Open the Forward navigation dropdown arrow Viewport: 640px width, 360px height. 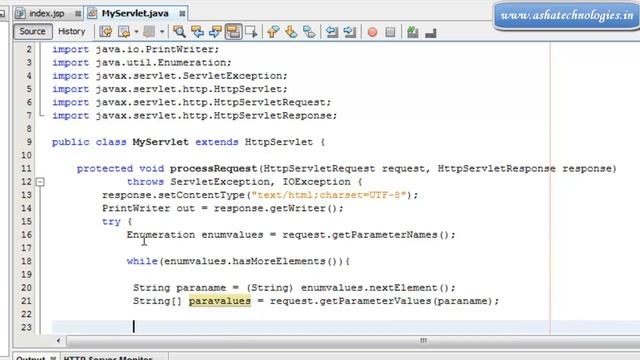click(x=162, y=32)
